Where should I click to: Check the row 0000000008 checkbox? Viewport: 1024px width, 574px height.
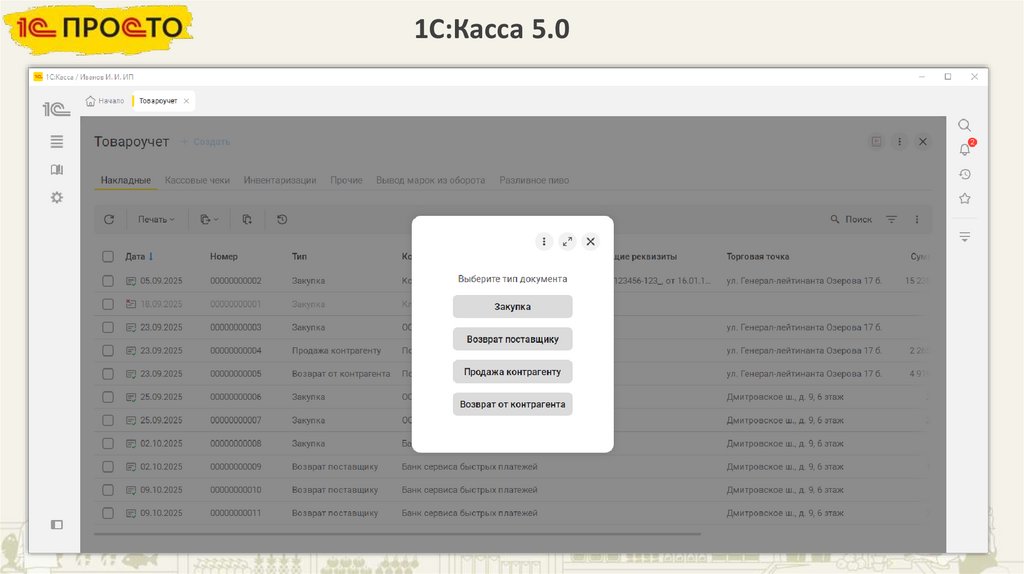pyautogui.click(x=108, y=443)
